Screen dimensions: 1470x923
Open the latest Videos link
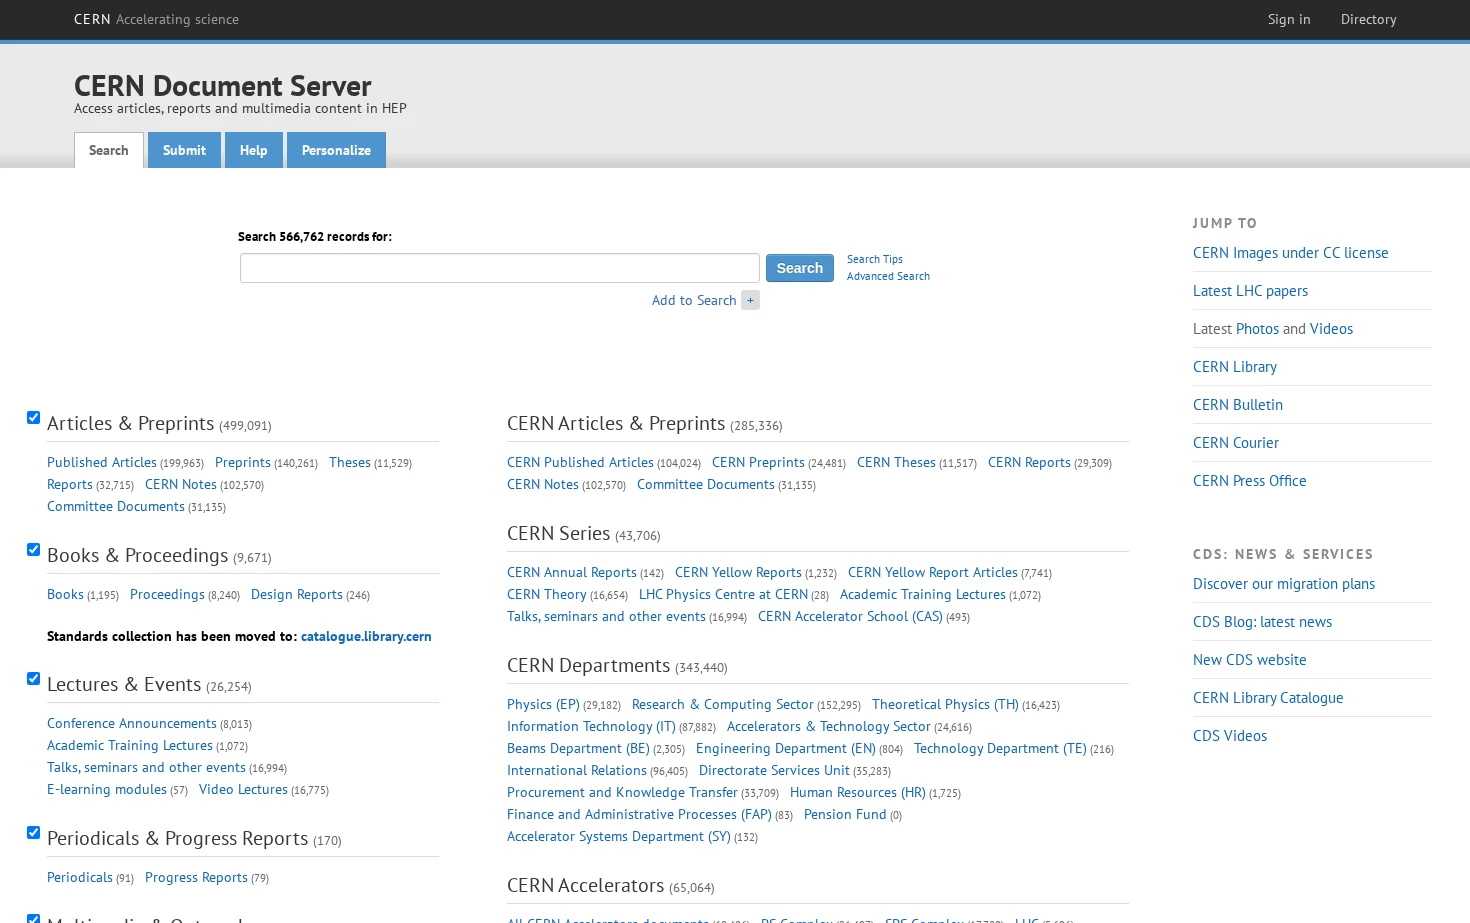click(x=1331, y=329)
